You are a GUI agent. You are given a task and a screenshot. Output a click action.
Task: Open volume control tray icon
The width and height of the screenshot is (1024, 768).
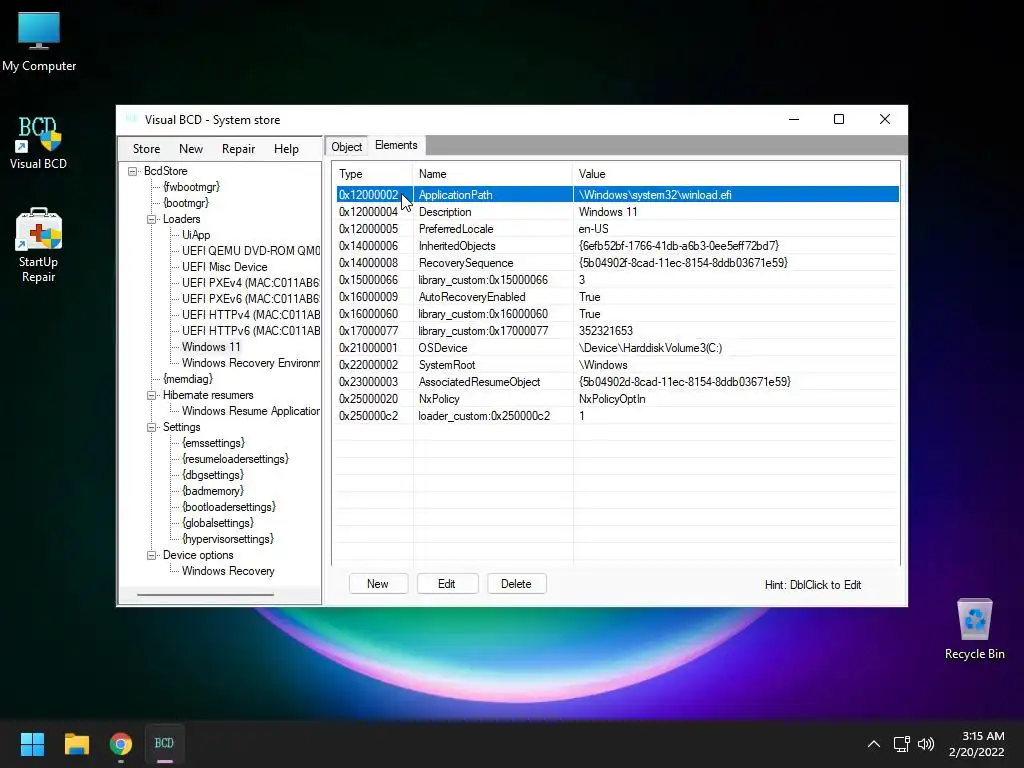coord(926,744)
